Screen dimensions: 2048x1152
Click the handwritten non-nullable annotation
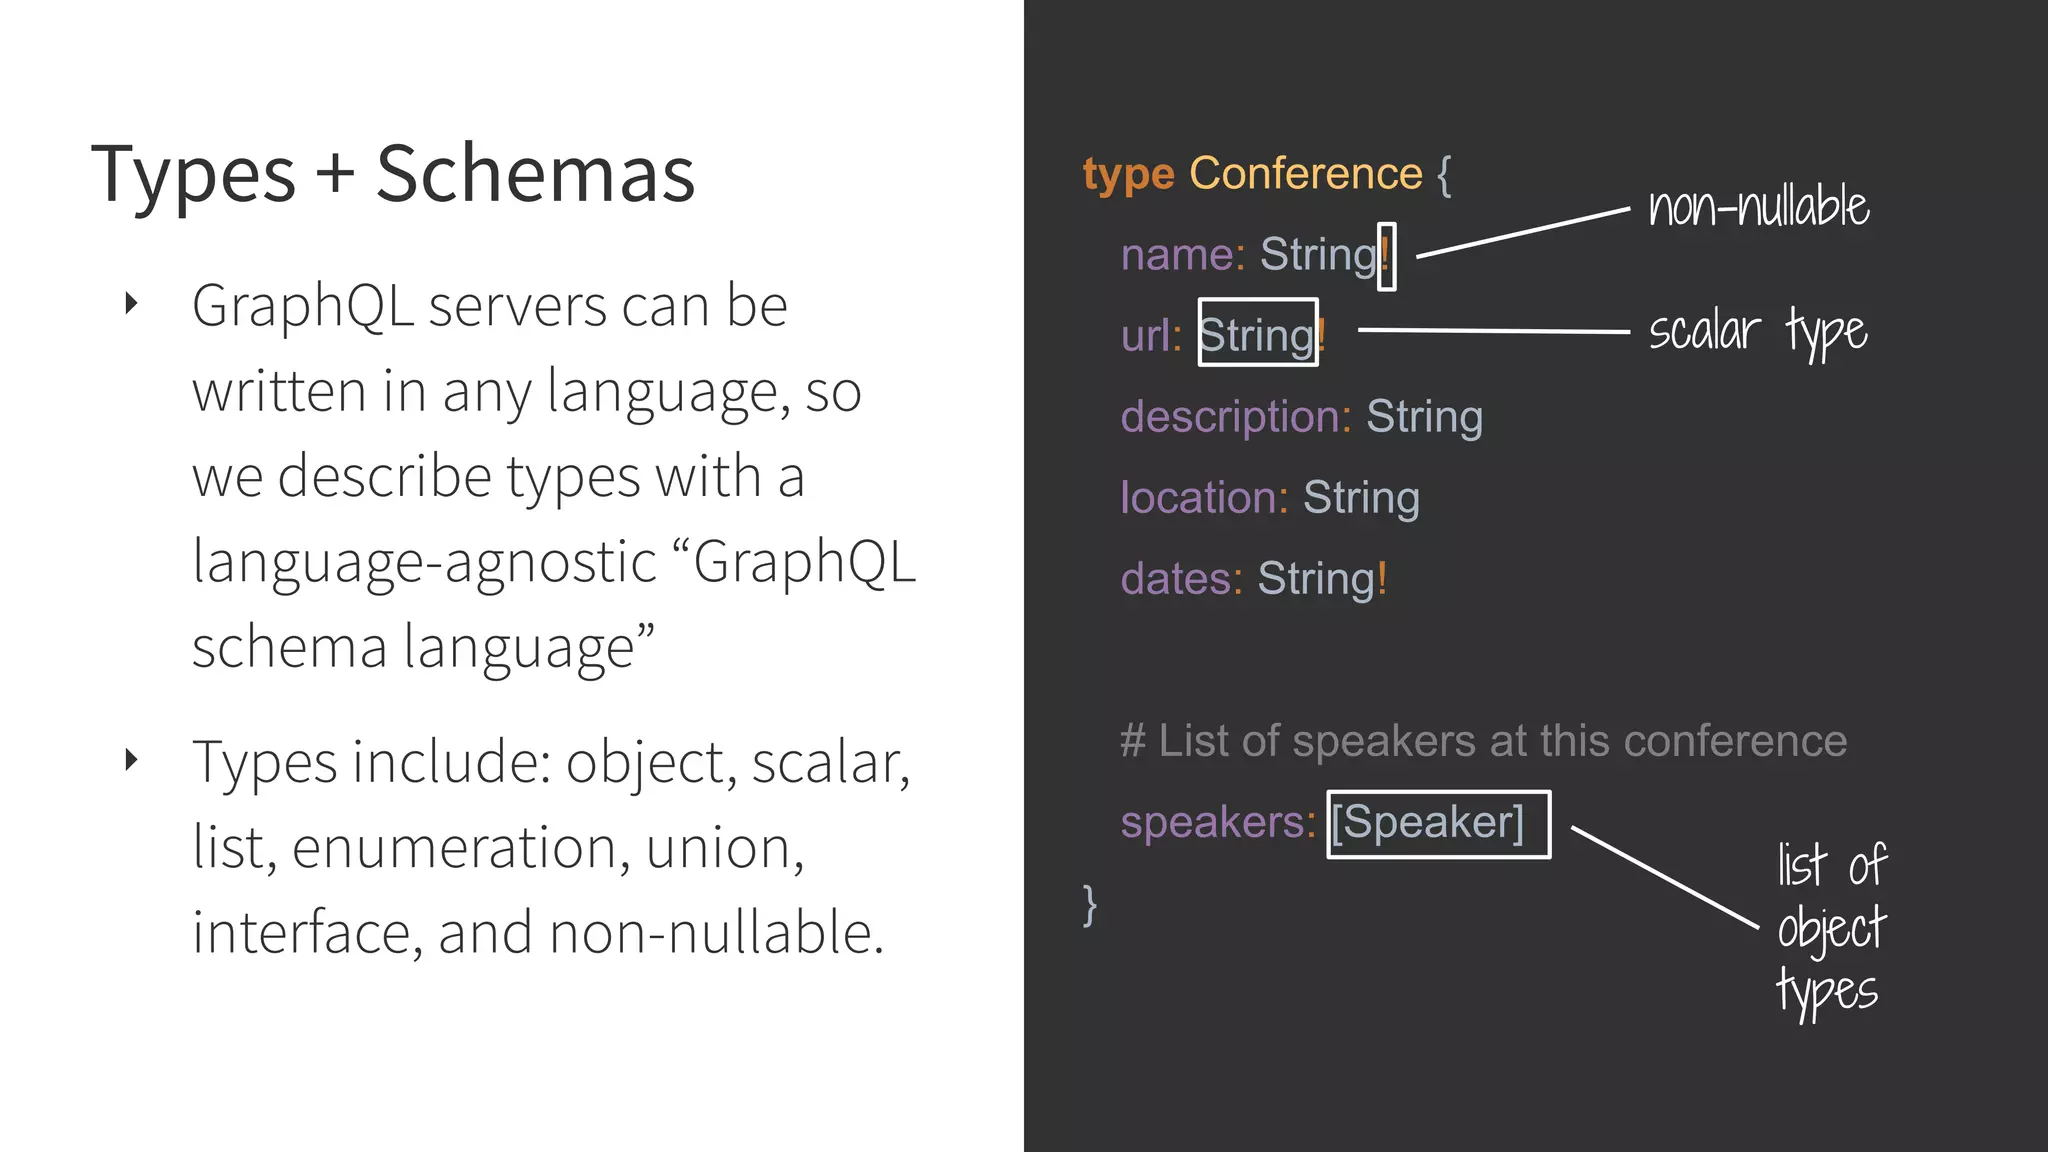pyautogui.click(x=1758, y=208)
